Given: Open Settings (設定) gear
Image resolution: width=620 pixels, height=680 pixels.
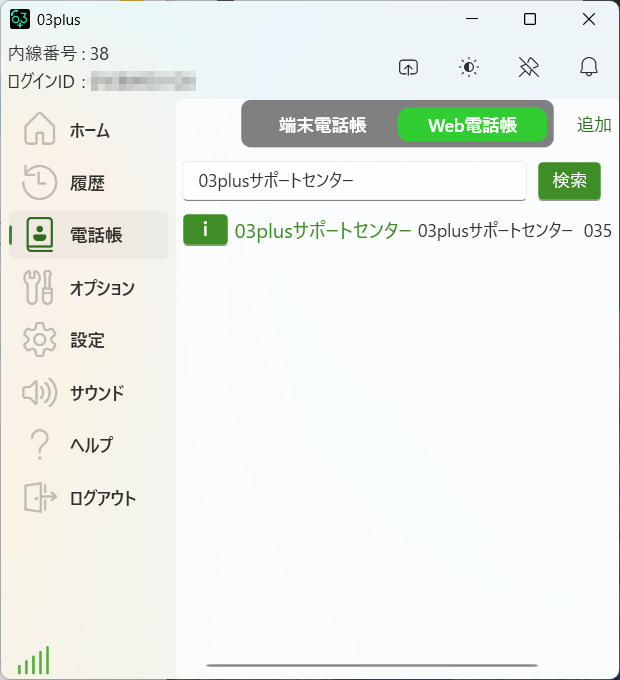Looking at the screenshot, I should click(40, 340).
